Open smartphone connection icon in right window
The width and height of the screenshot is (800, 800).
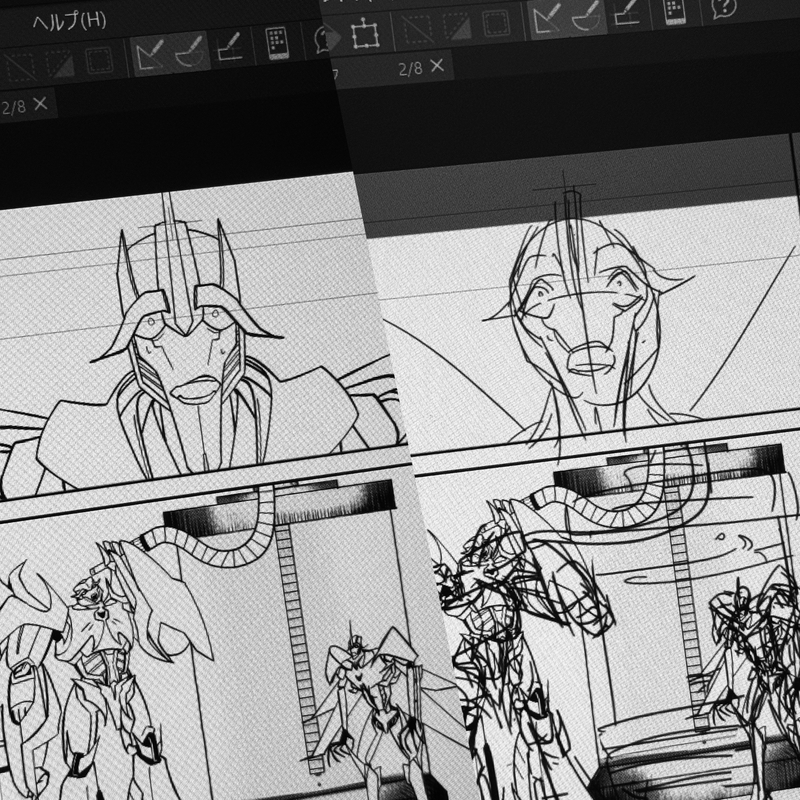[x=674, y=11]
